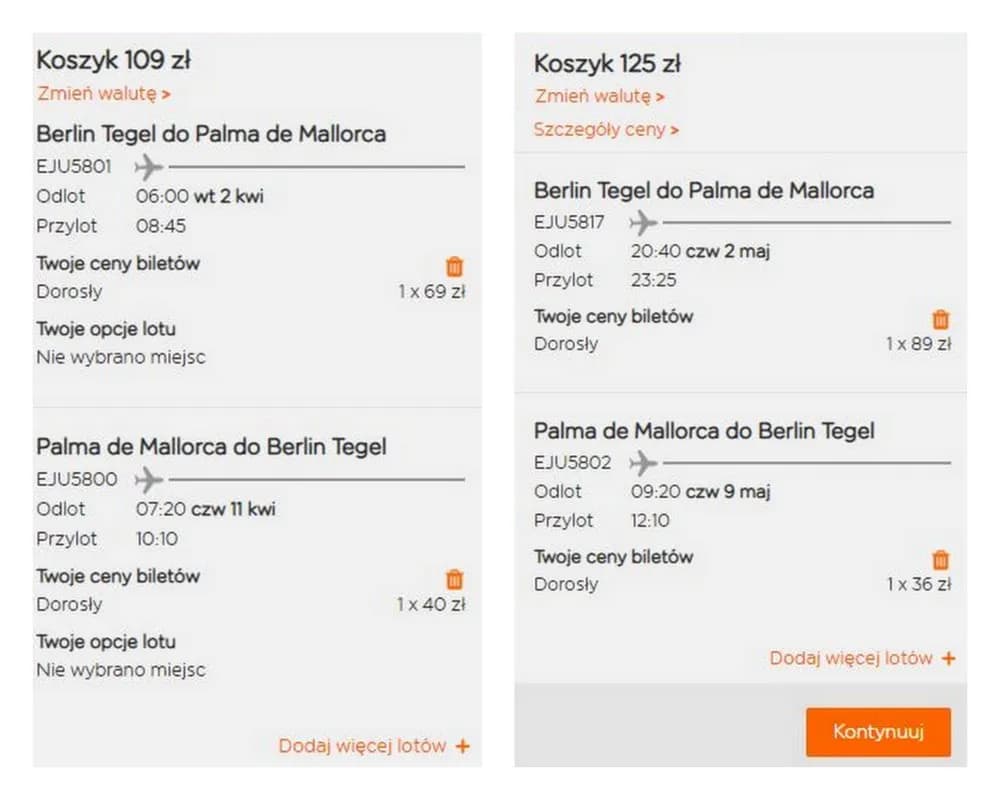Click "Nie wybrano miejsc" under flight EJU5801
The image size is (1000, 800).
pyautogui.click(x=121, y=357)
